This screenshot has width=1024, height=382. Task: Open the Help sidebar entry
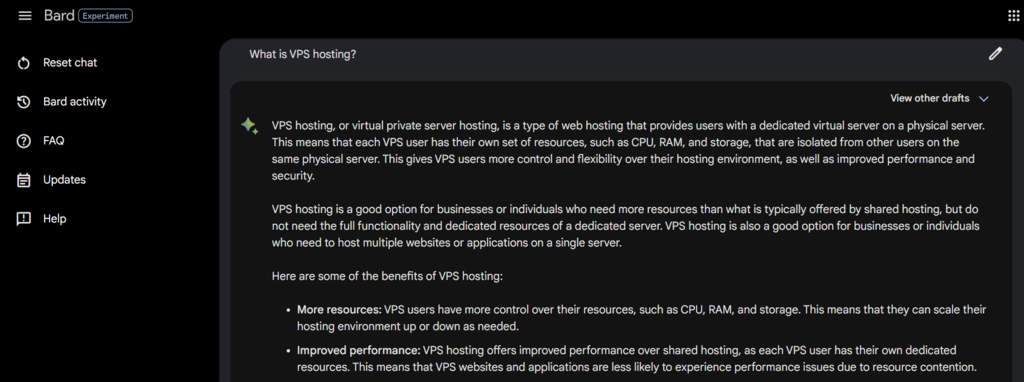(x=54, y=219)
